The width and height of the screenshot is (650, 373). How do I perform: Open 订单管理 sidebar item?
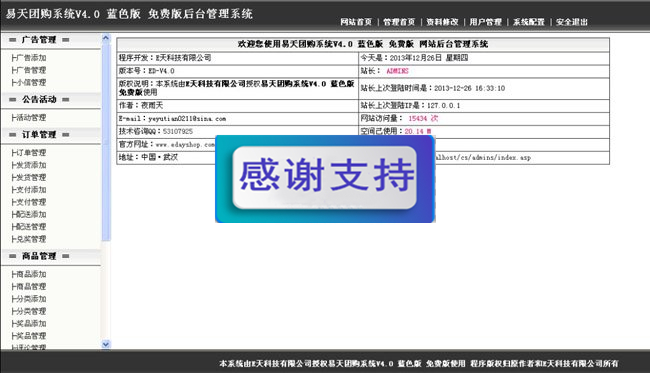pyautogui.click(x=29, y=153)
